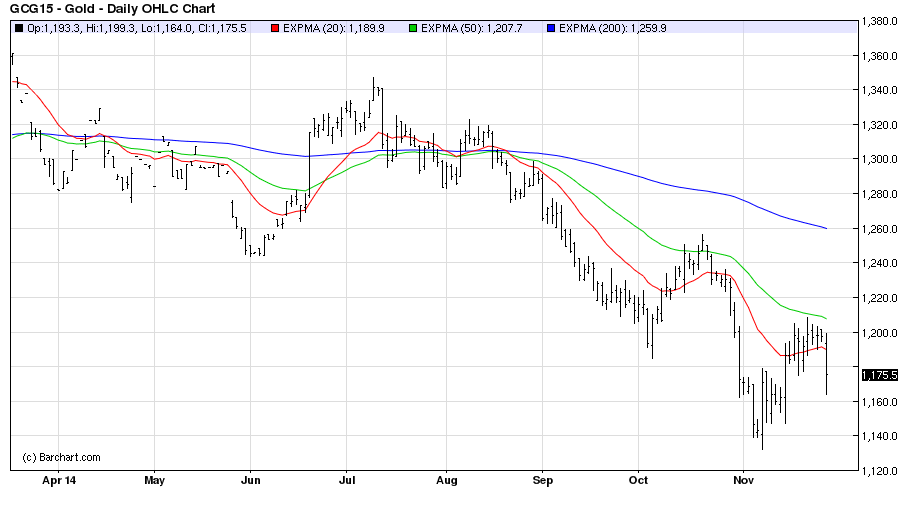900x511 pixels.
Task: Click the 1,340.0 price axis label
Action: (x=879, y=90)
